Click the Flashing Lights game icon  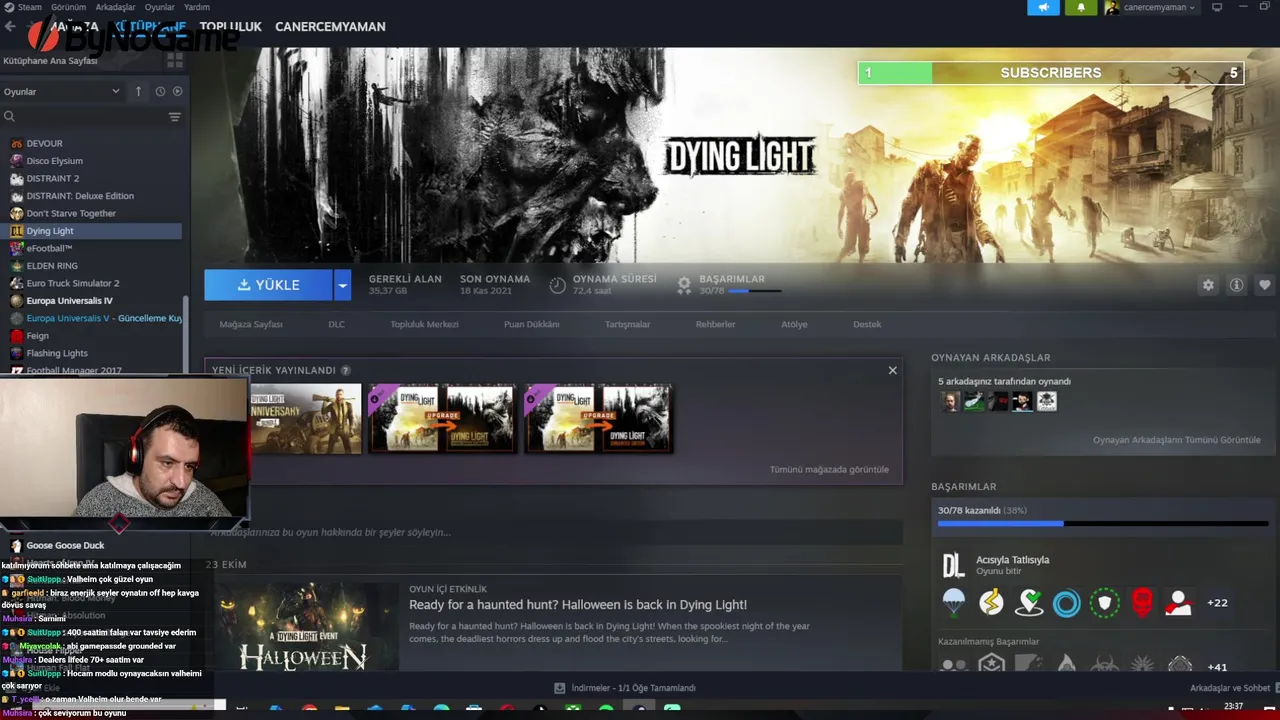click(x=16, y=353)
